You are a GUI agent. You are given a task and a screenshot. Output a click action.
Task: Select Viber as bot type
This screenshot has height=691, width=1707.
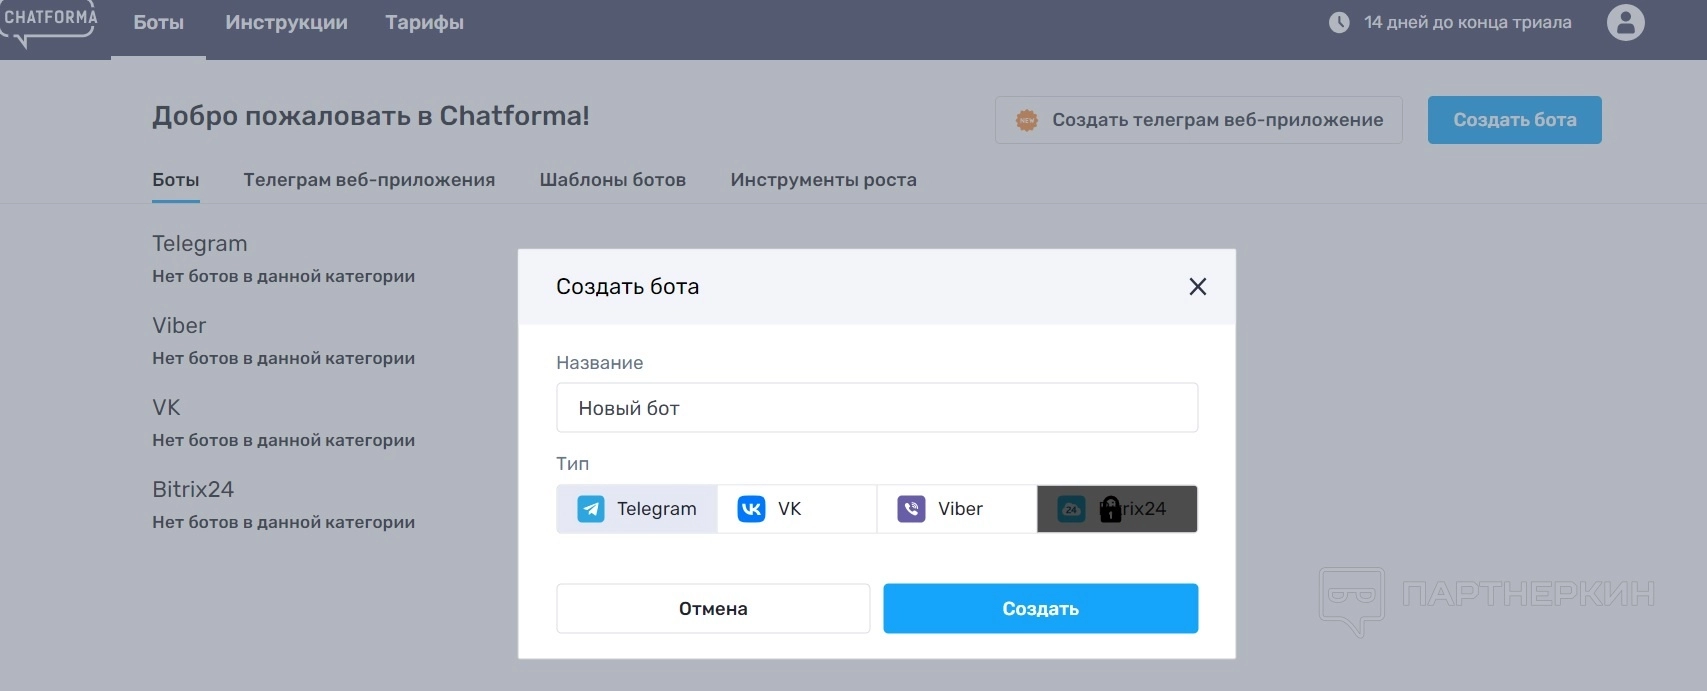click(x=958, y=509)
